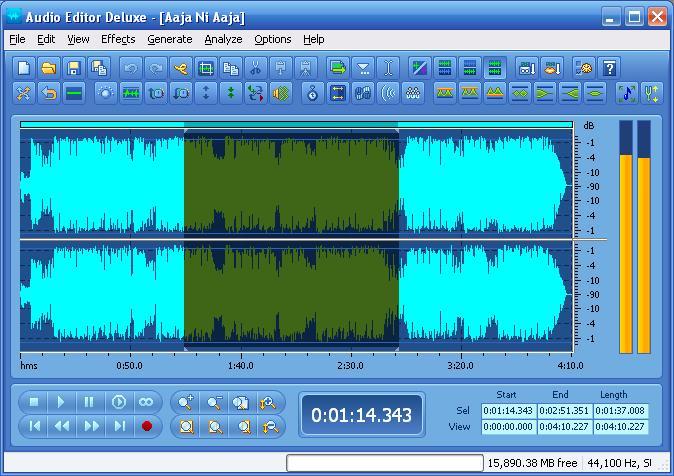Image resolution: width=674 pixels, height=476 pixels.
Task: Click the vertical zoom-in magnifier with arrows
Action: coord(269,402)
